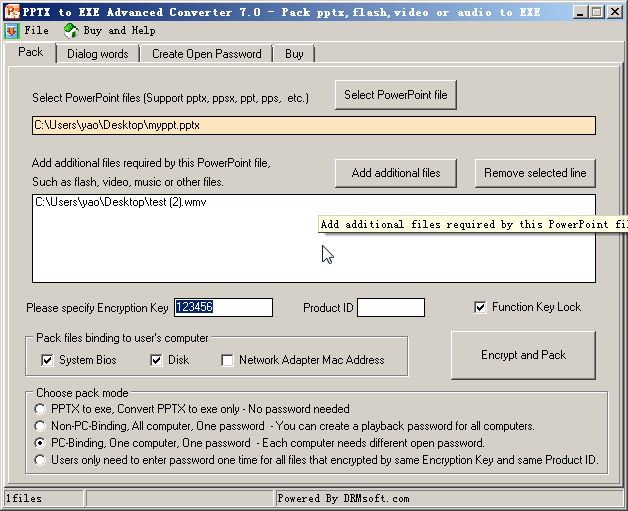The width and height of the screenshot is (628, 511).
Task: Toggle the Function Key Lock checkbox
Action: (x=480, y=307)
